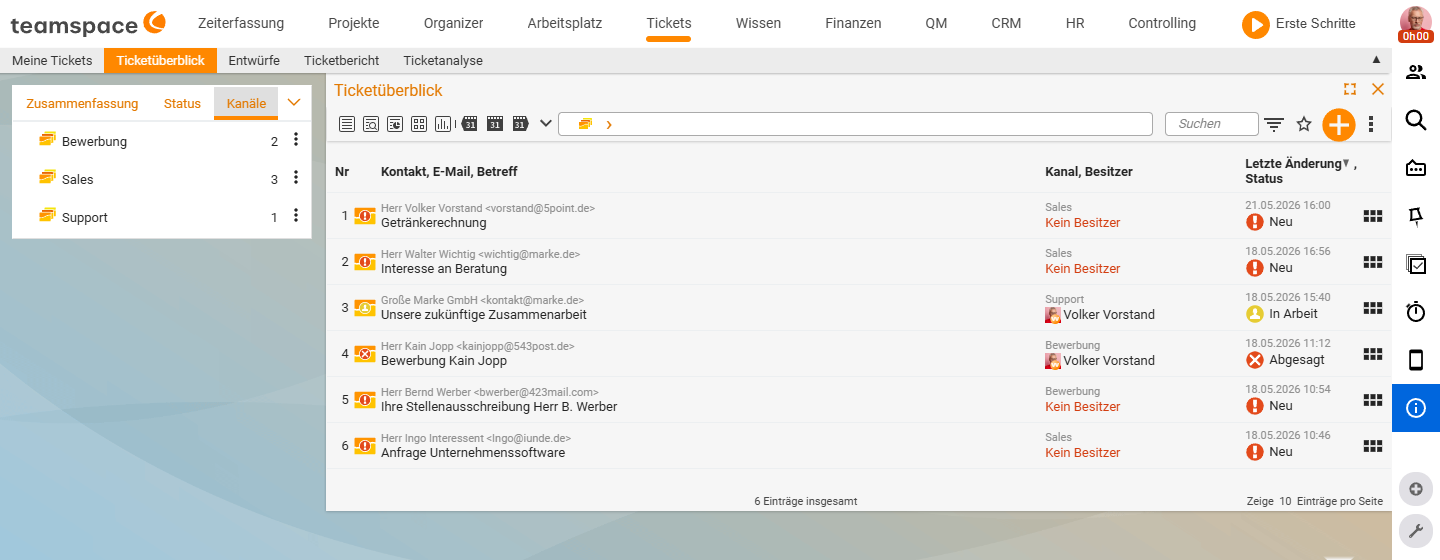The image size is (1440, 560).
Task: Select the list with pie chart view icon
Action: 395,124
